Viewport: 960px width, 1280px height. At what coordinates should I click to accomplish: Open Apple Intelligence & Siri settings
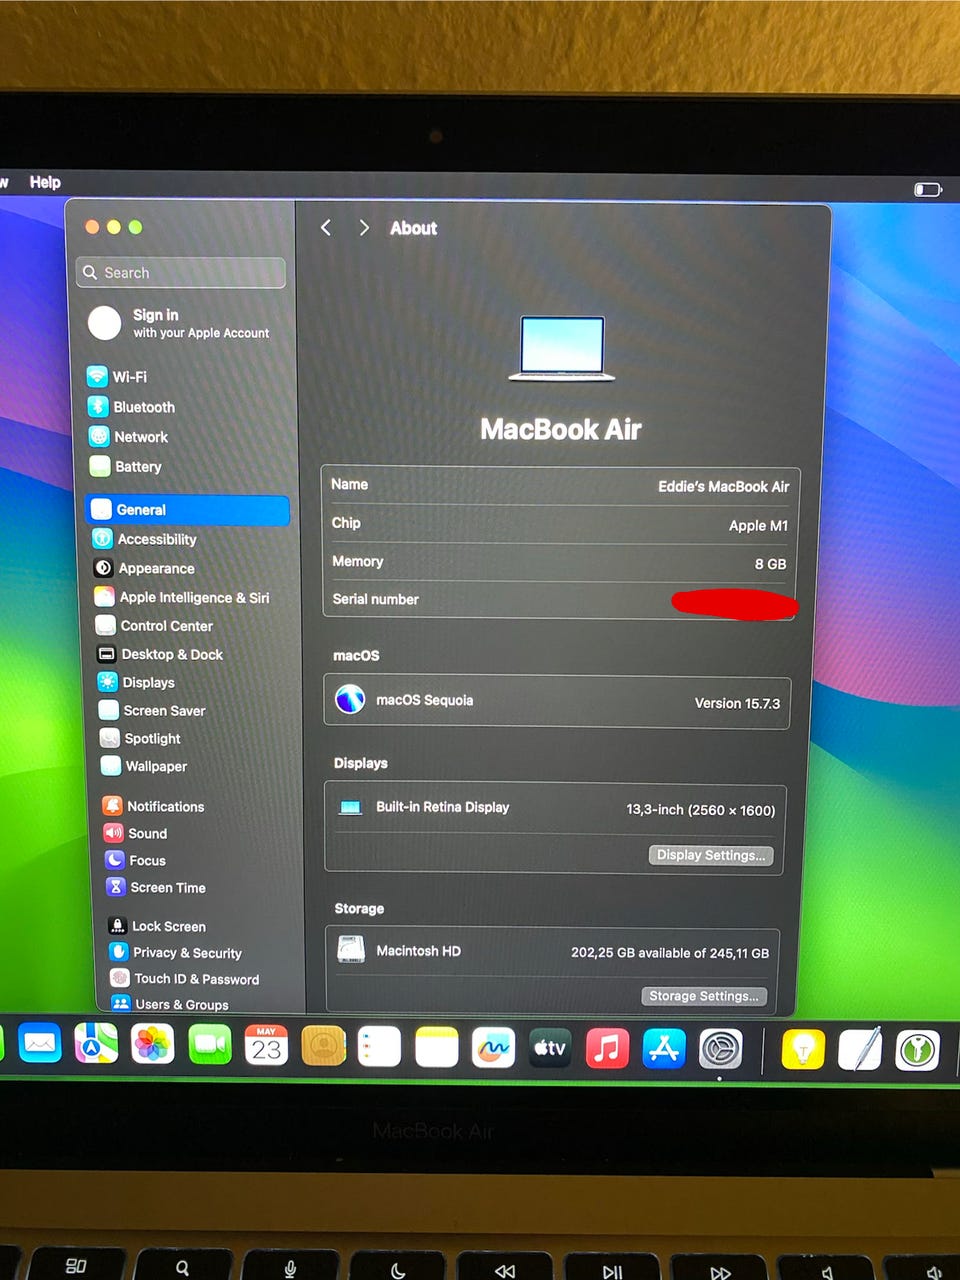[x=183, y=597]
